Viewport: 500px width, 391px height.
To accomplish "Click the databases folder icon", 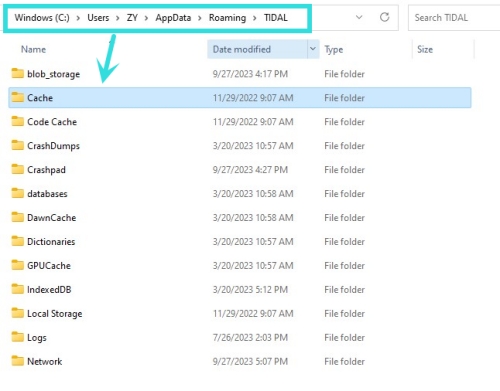I will (x=18, y=193).
